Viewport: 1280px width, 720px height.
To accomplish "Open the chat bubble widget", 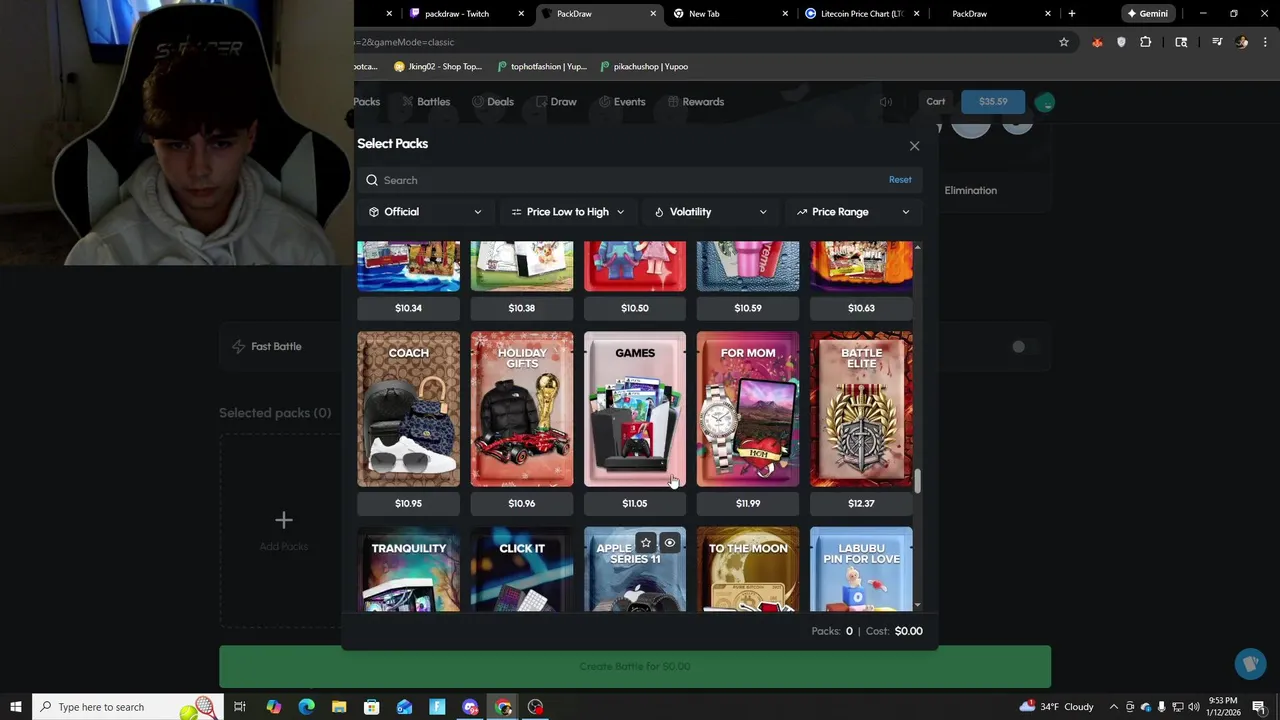I will [1250, 664].
